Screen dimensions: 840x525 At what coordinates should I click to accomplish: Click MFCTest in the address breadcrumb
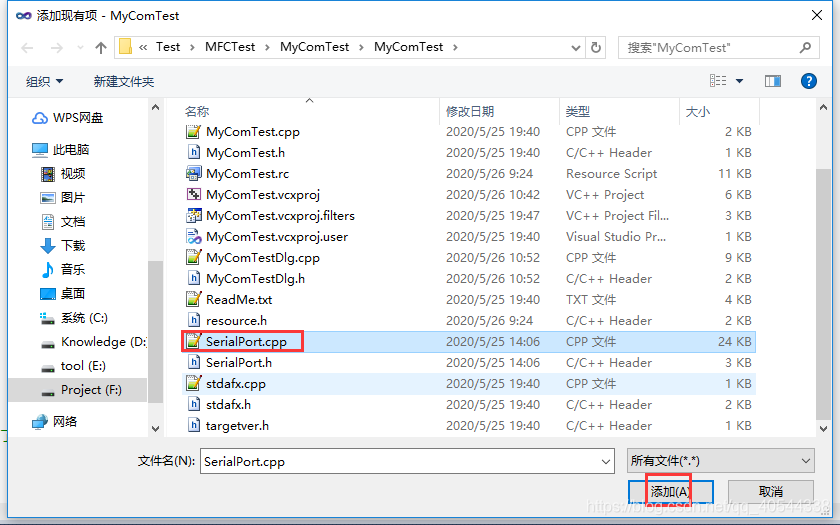230,47
